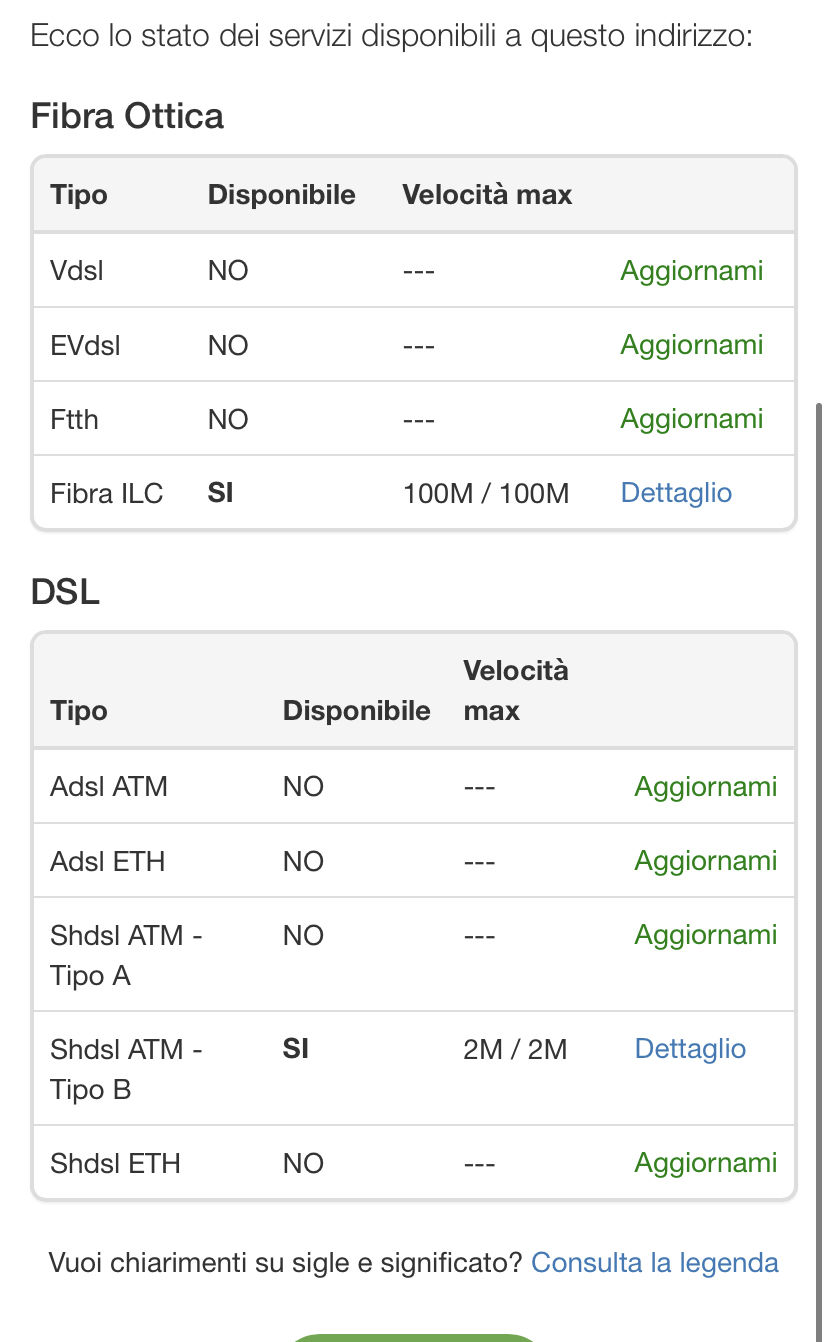This screenshot has height=1342, width=828.
Task: Click Aggiornami link in the Ftth row
Action: pyautogui.click(x=691, y=419)
